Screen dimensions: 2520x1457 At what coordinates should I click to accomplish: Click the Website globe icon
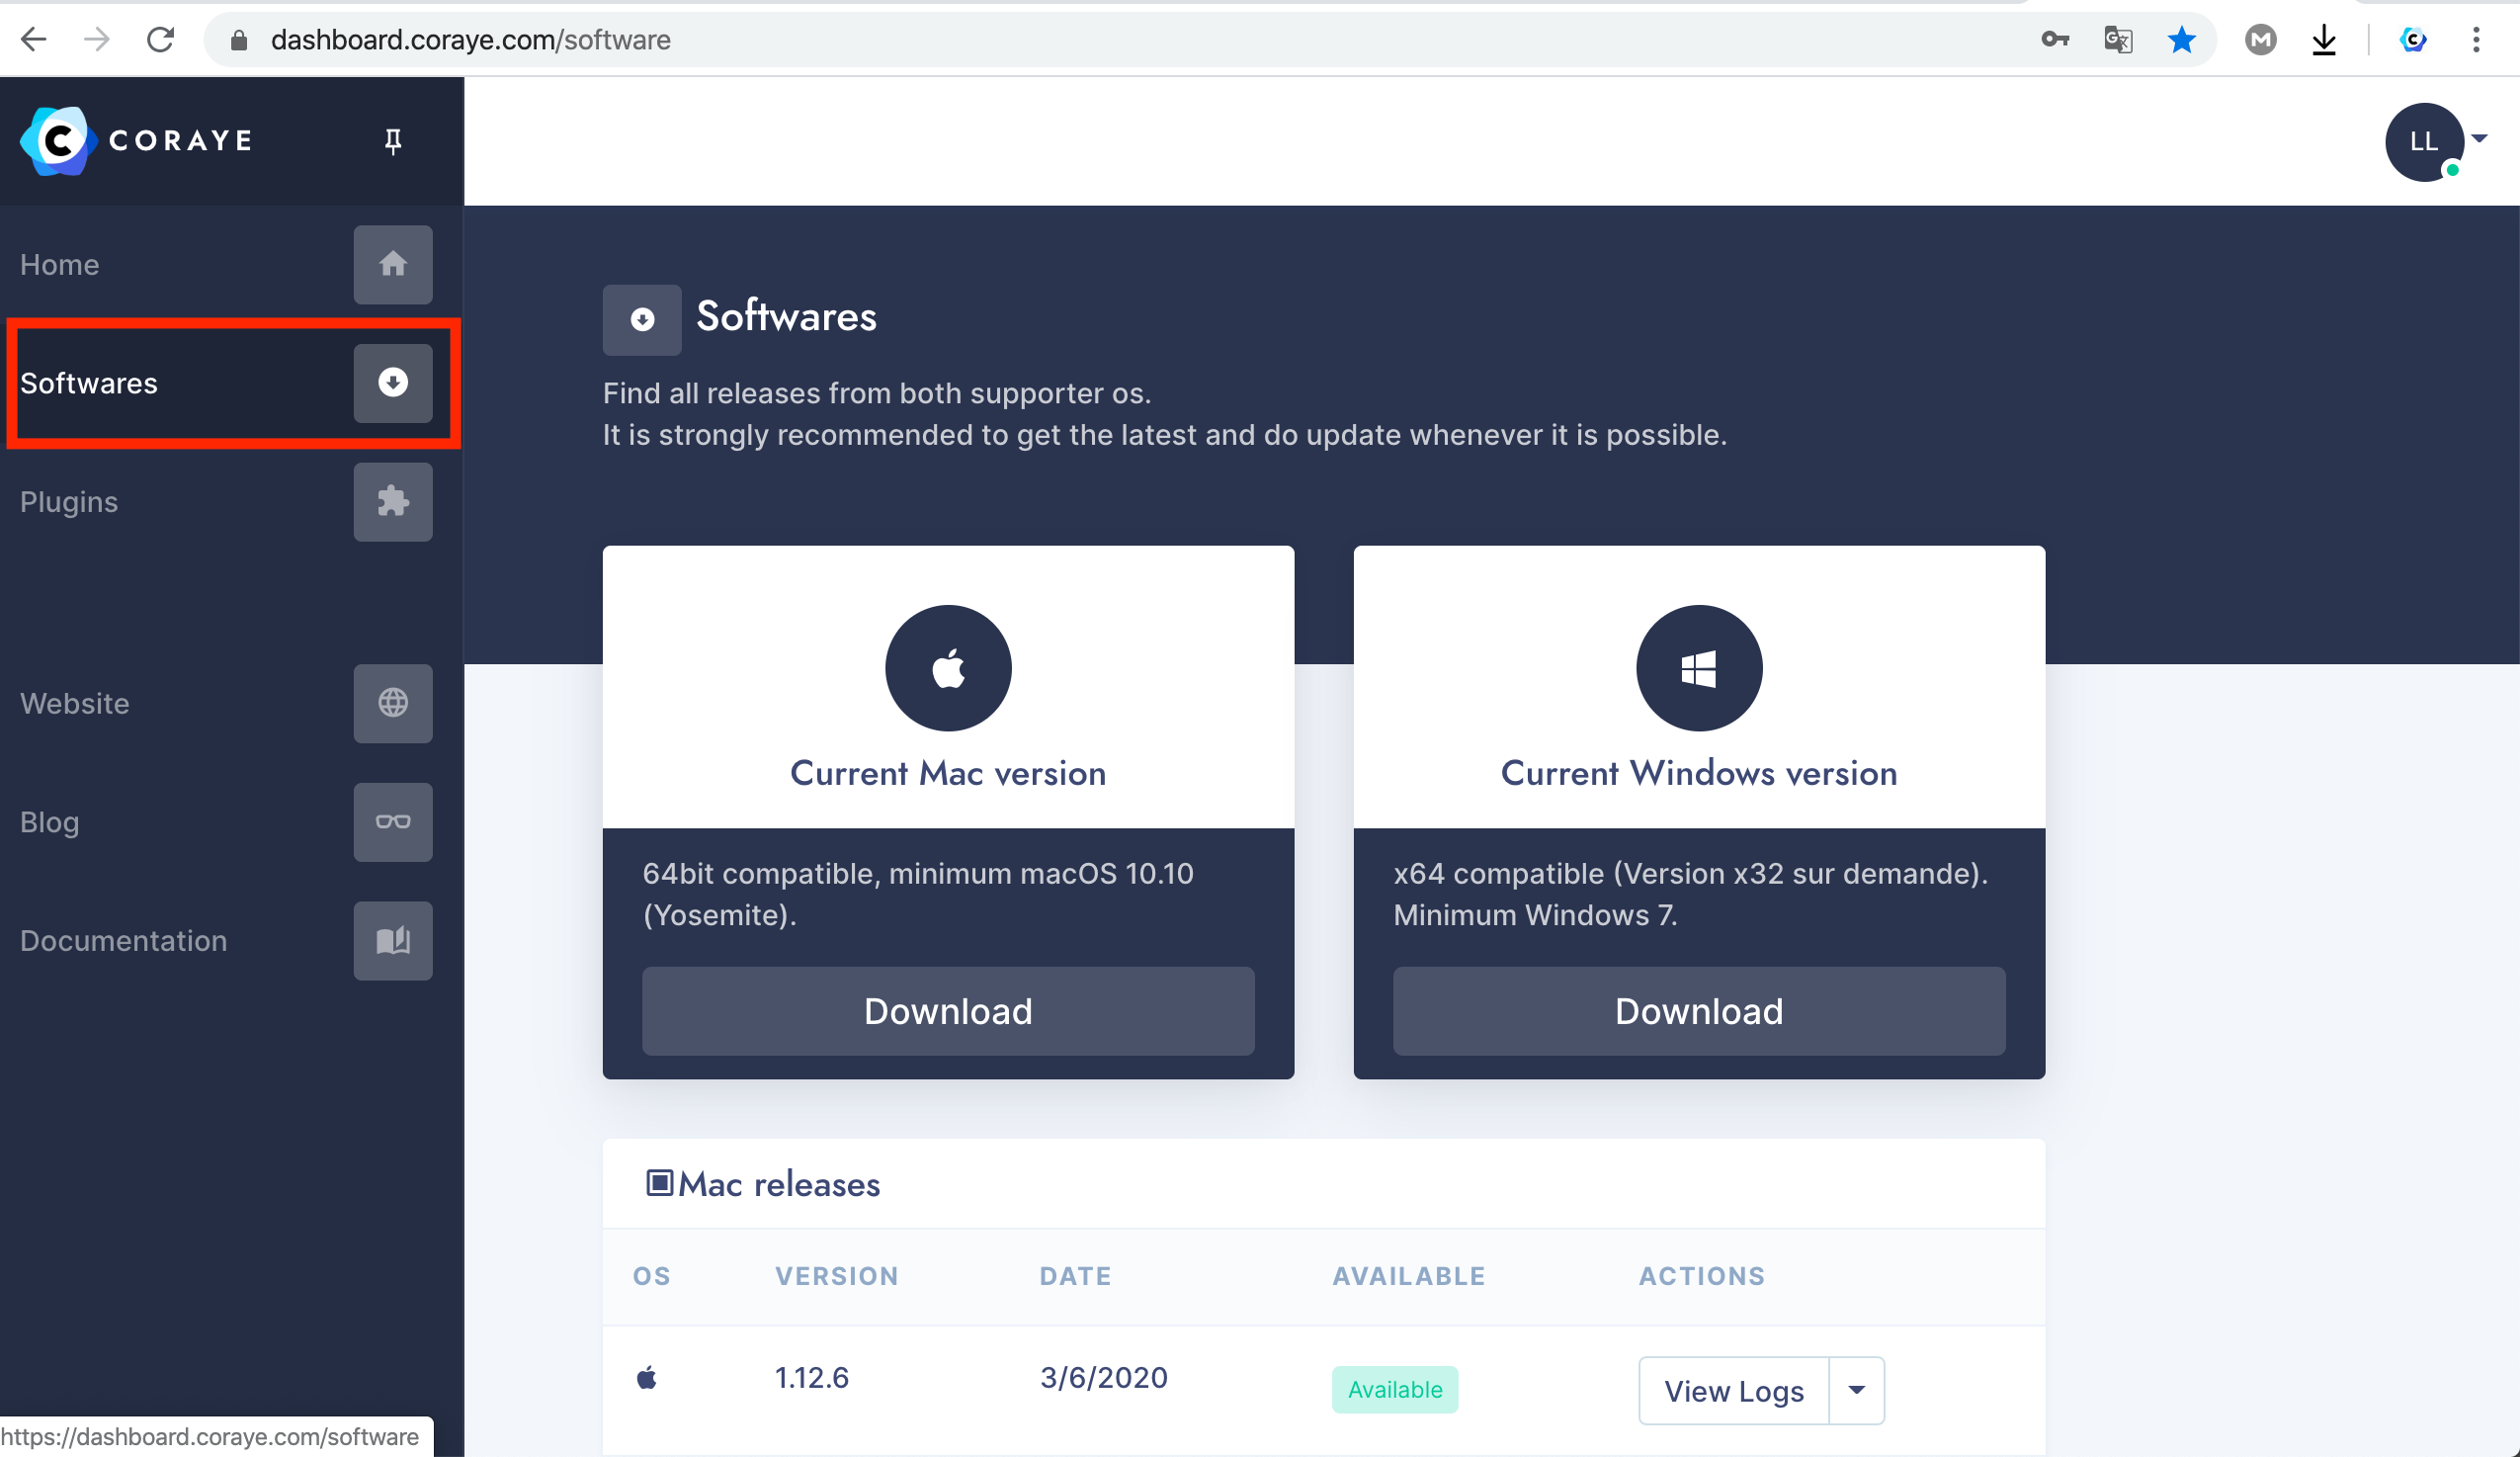[x=393, y=703]
